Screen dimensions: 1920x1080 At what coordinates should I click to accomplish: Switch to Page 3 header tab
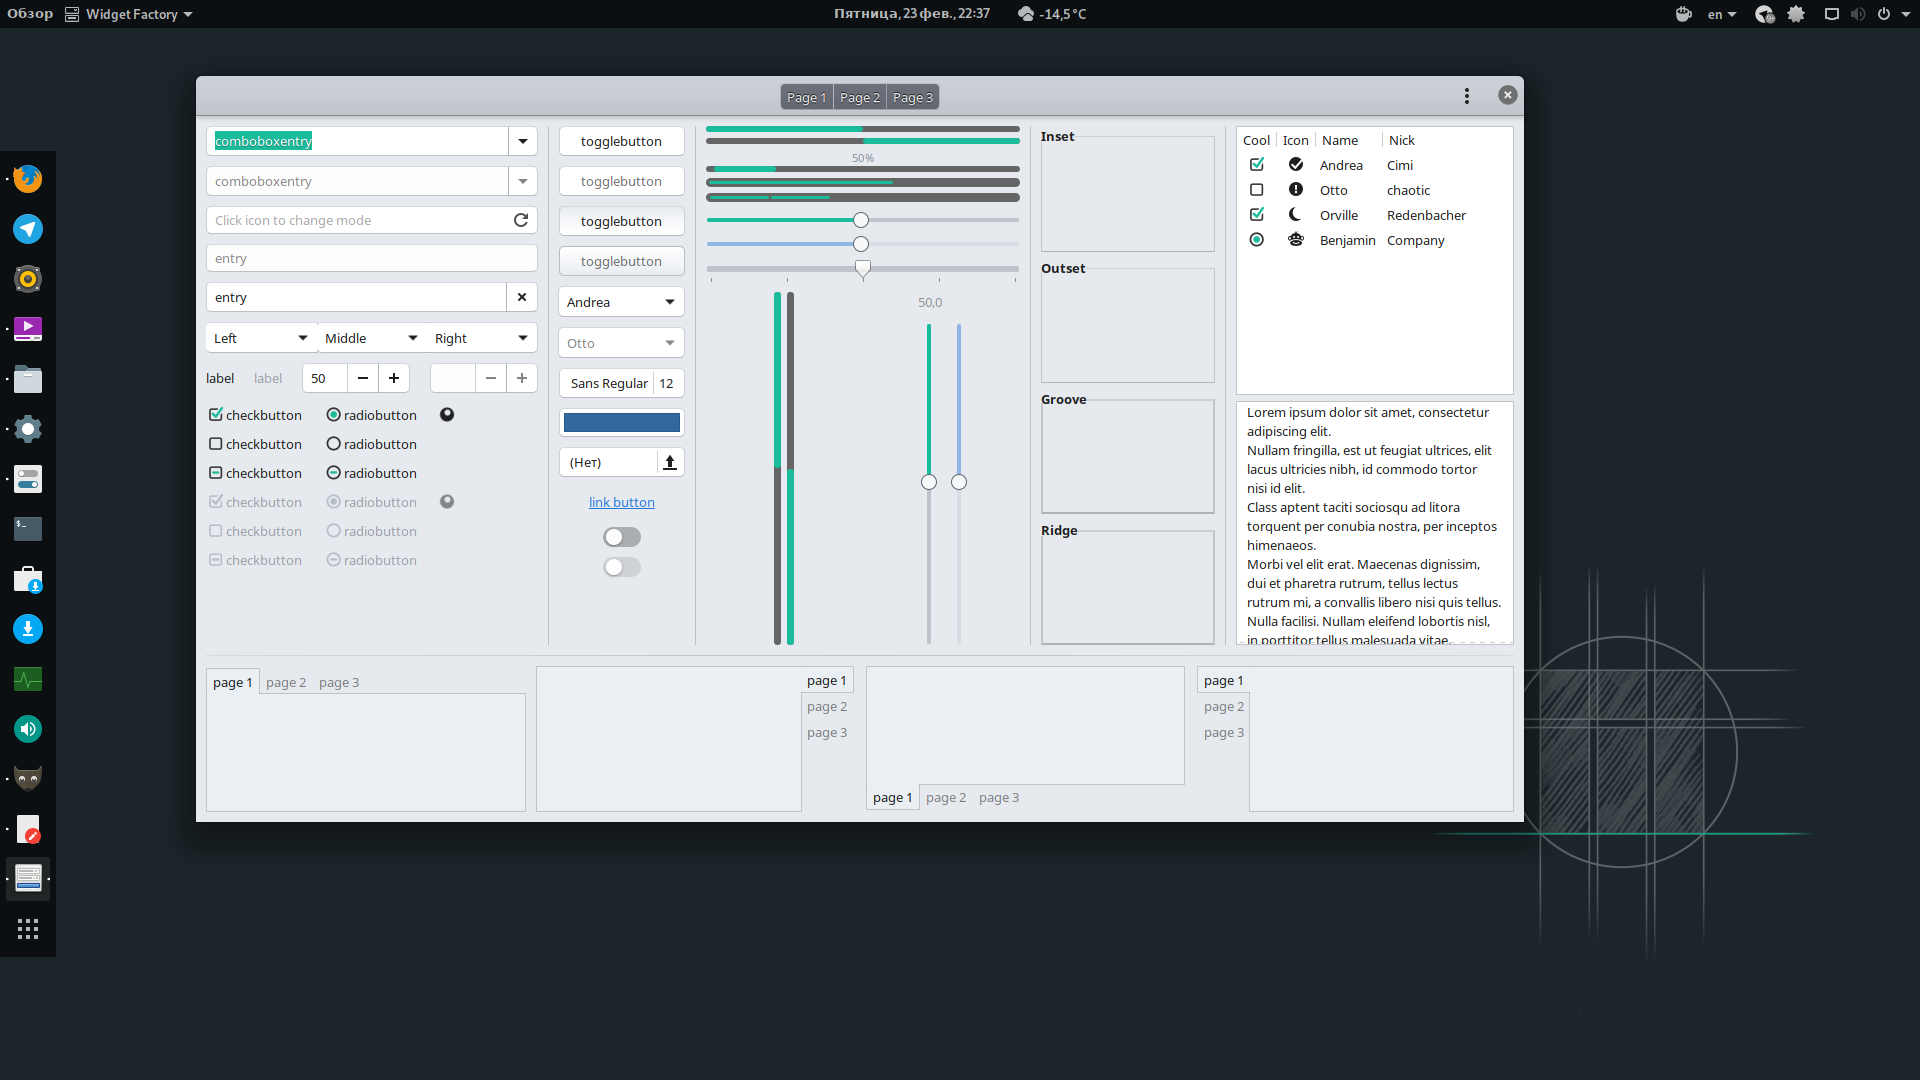[913, 97]
